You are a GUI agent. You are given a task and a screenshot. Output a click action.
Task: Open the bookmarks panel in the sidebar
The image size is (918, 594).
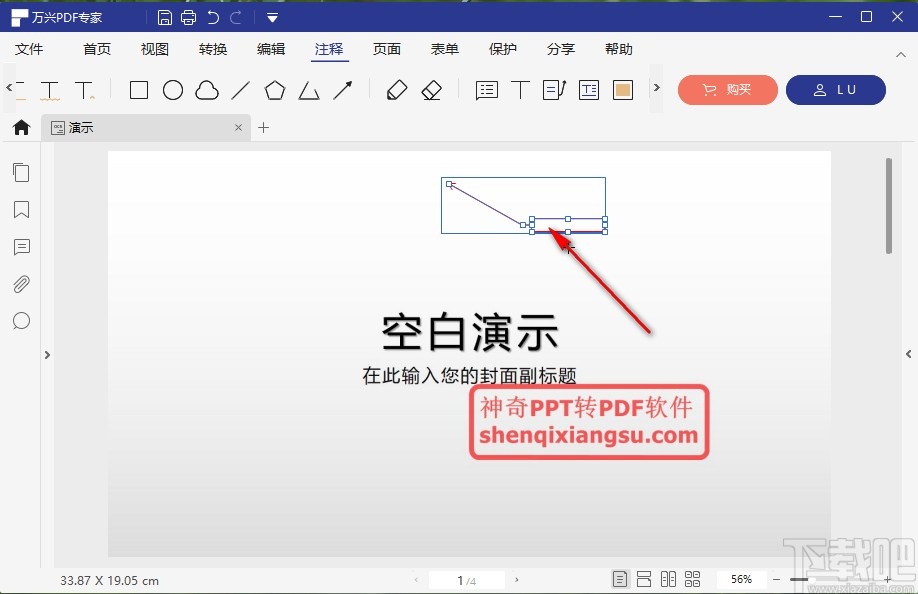click(x=21, y=210)
